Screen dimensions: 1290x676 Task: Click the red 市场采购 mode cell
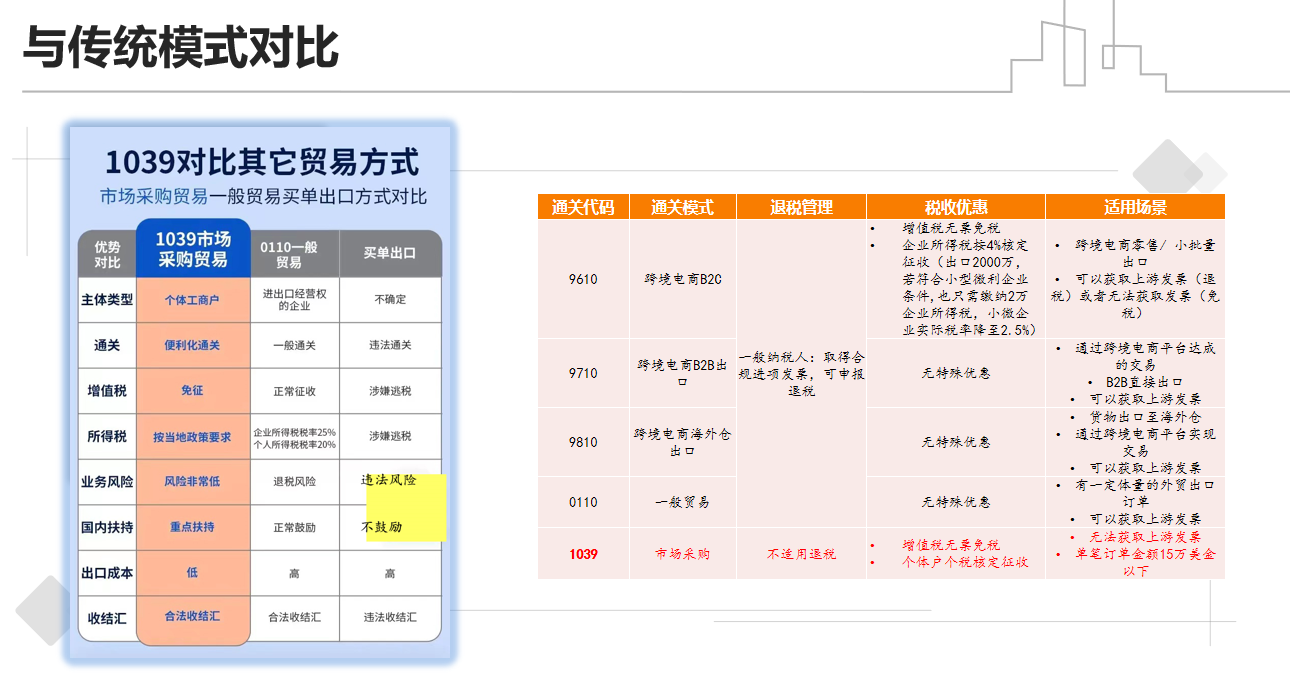point(682,553)
